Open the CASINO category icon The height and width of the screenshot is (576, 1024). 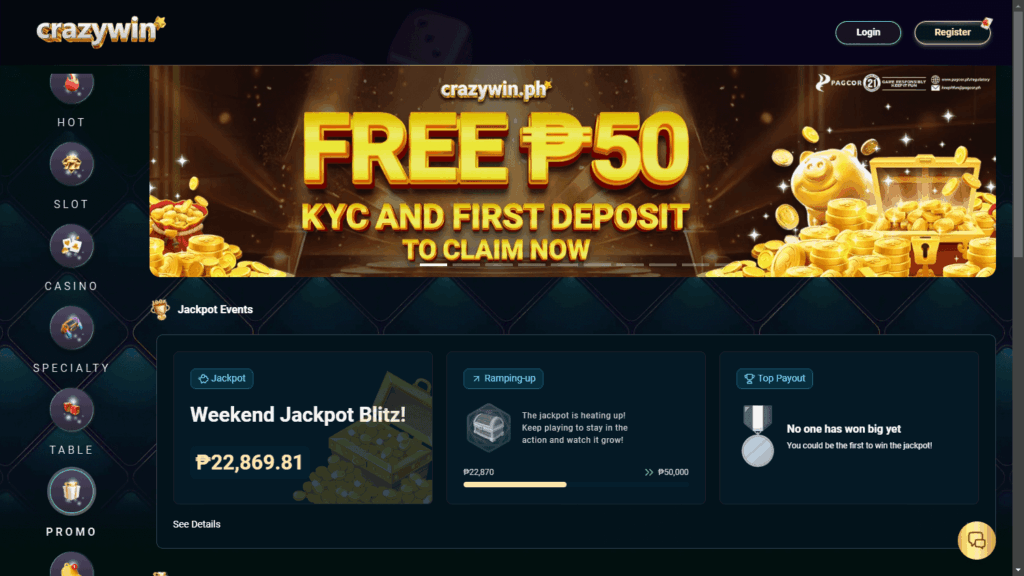coord(71,246)
